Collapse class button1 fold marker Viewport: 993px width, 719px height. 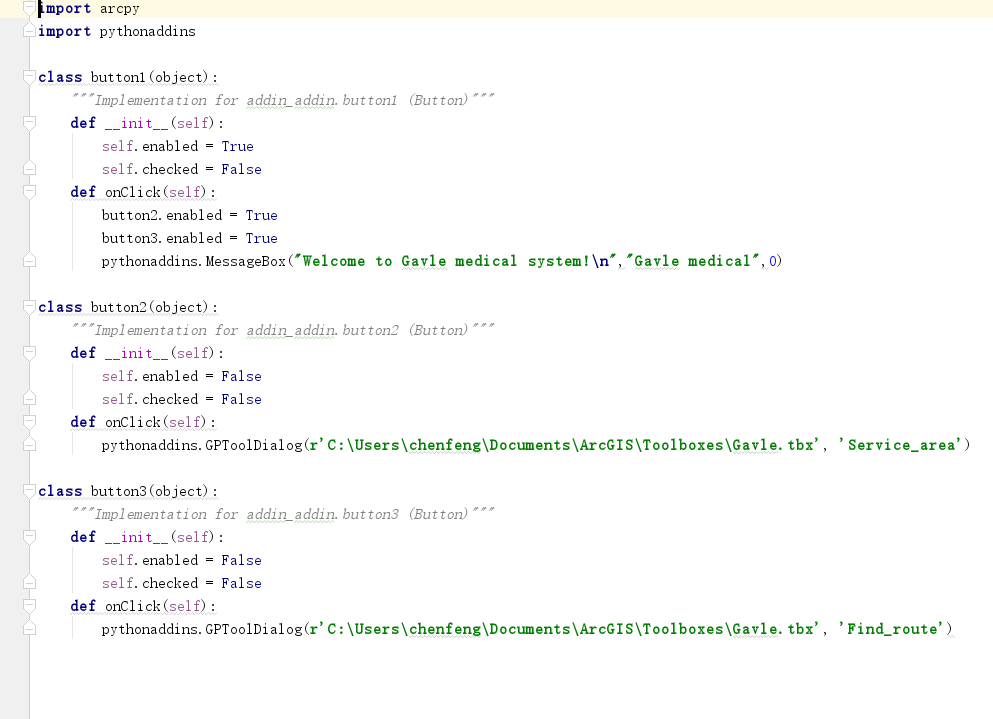29,77
